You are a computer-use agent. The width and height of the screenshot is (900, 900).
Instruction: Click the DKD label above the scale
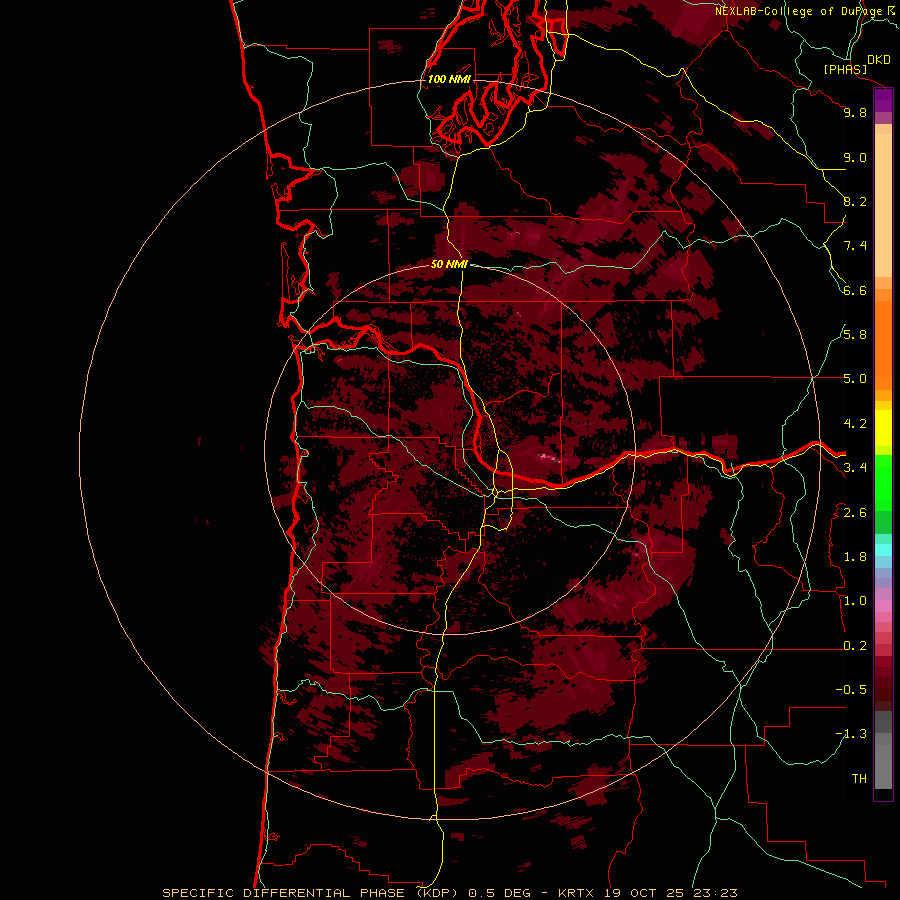click(x=879, y=60)
